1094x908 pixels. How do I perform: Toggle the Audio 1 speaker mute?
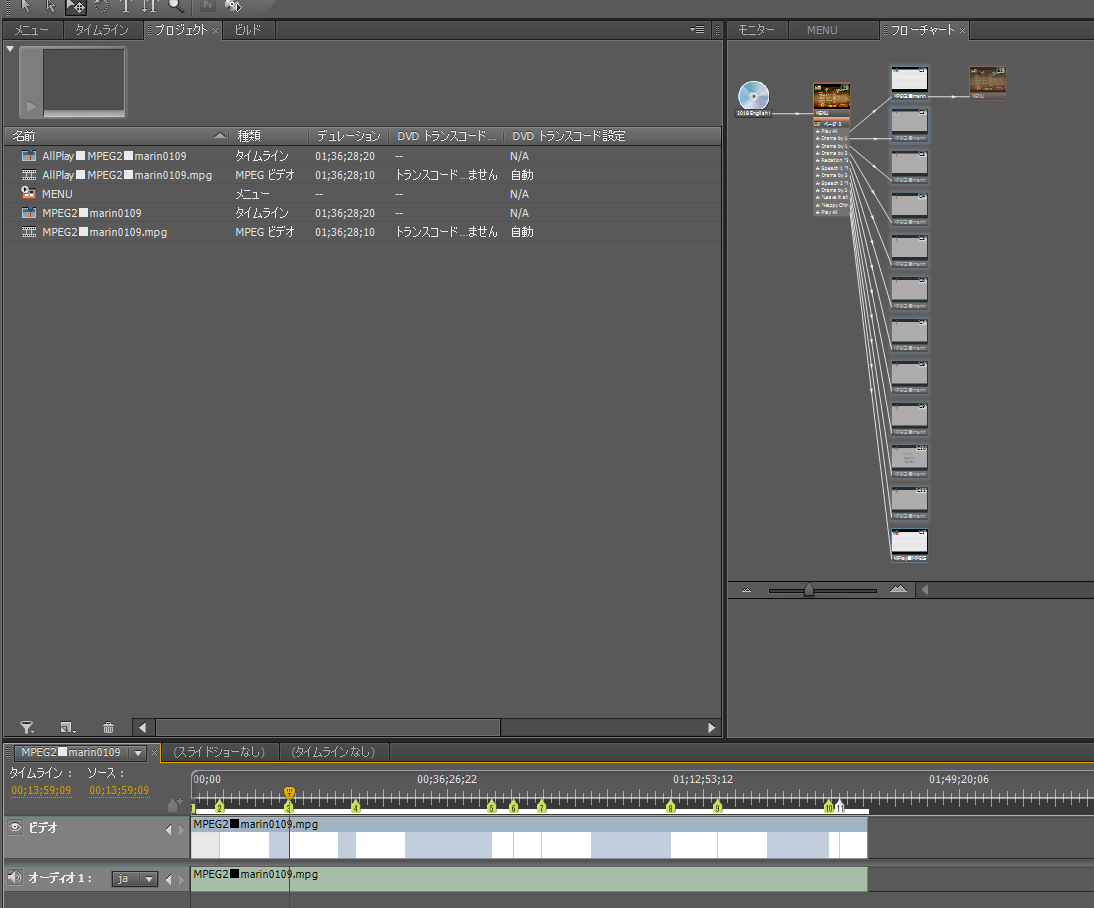[14, 877]
